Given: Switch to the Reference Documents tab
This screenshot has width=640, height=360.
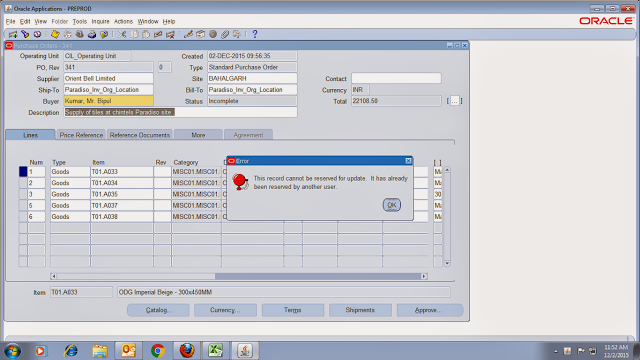Looking at the screenshot, I should [x=140, y=135].
